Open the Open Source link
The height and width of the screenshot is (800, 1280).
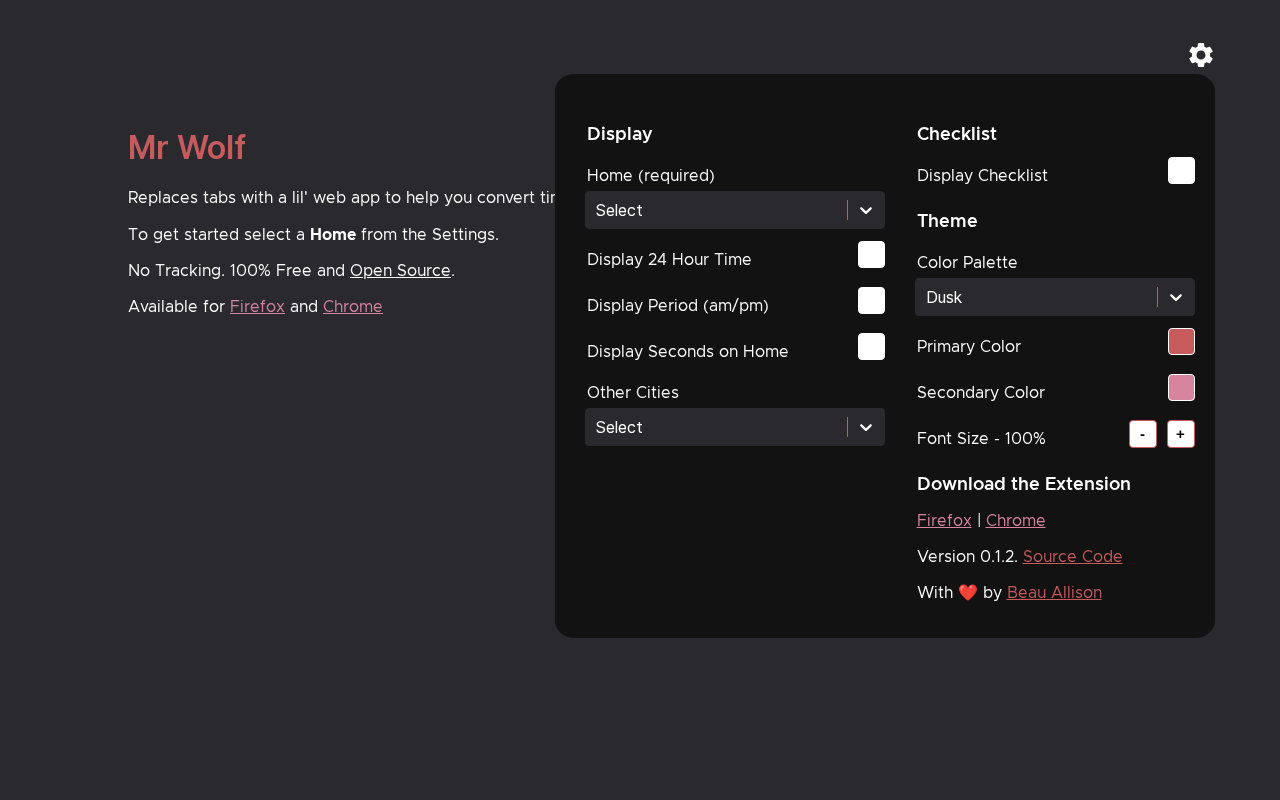(400, 270)
